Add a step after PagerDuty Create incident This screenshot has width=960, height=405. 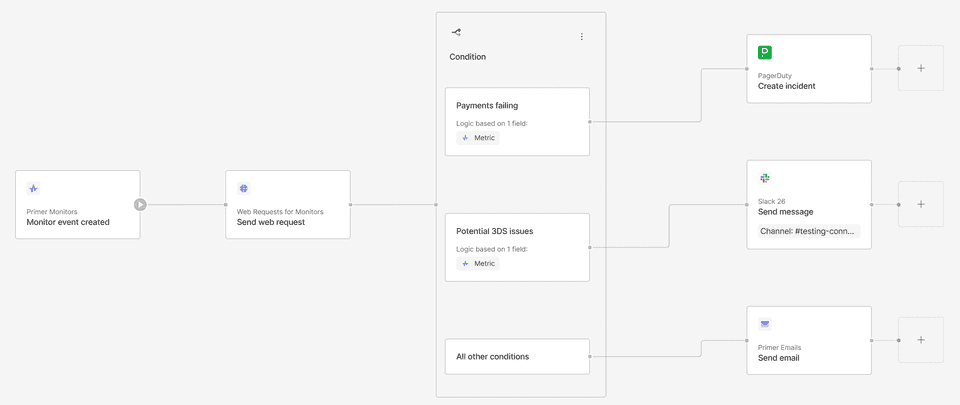(x=921, y=69)
